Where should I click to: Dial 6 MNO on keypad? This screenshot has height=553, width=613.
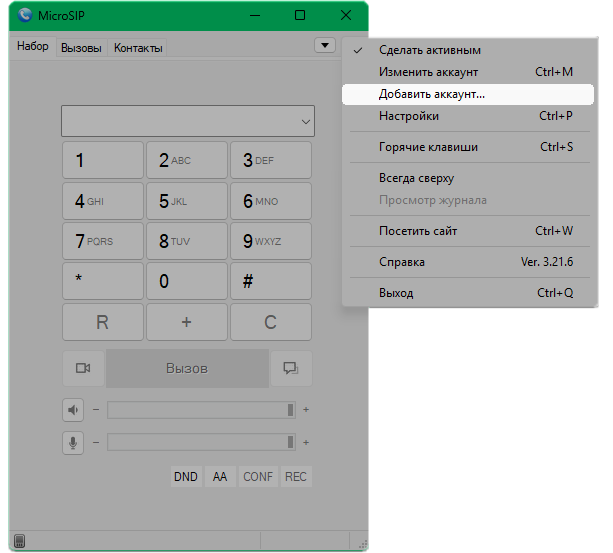pyautogui.click(x=271, y=201)
